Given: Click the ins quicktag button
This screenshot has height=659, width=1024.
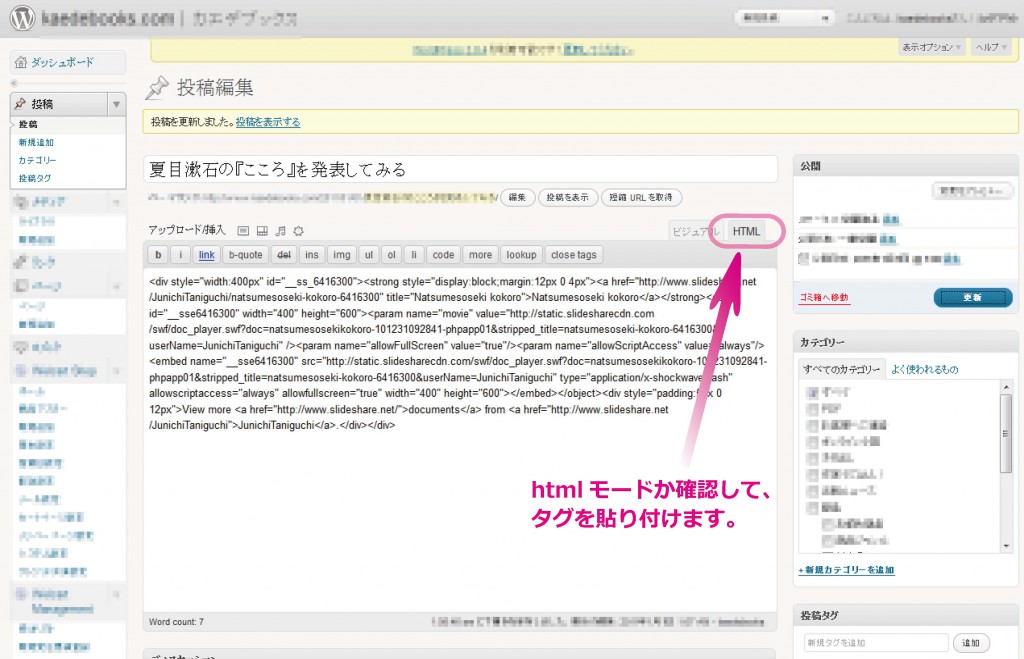Looking at the screenshot, I should 312,255.
